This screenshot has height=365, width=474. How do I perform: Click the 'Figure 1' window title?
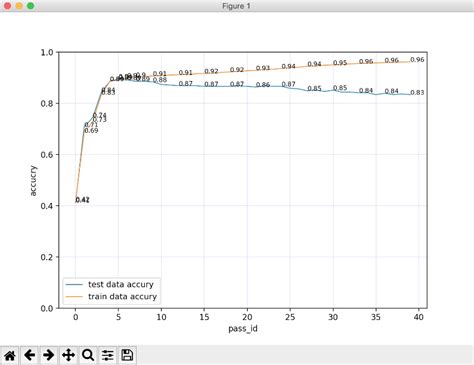236,6
